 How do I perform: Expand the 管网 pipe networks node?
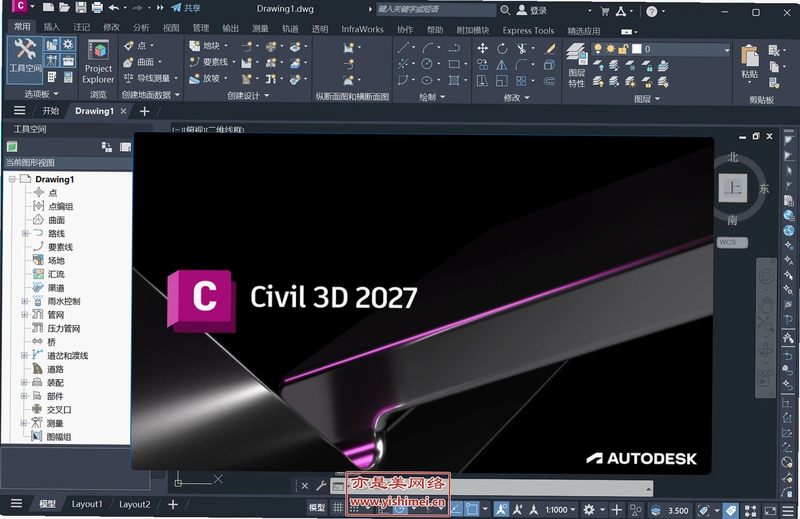tap(24, 314)
